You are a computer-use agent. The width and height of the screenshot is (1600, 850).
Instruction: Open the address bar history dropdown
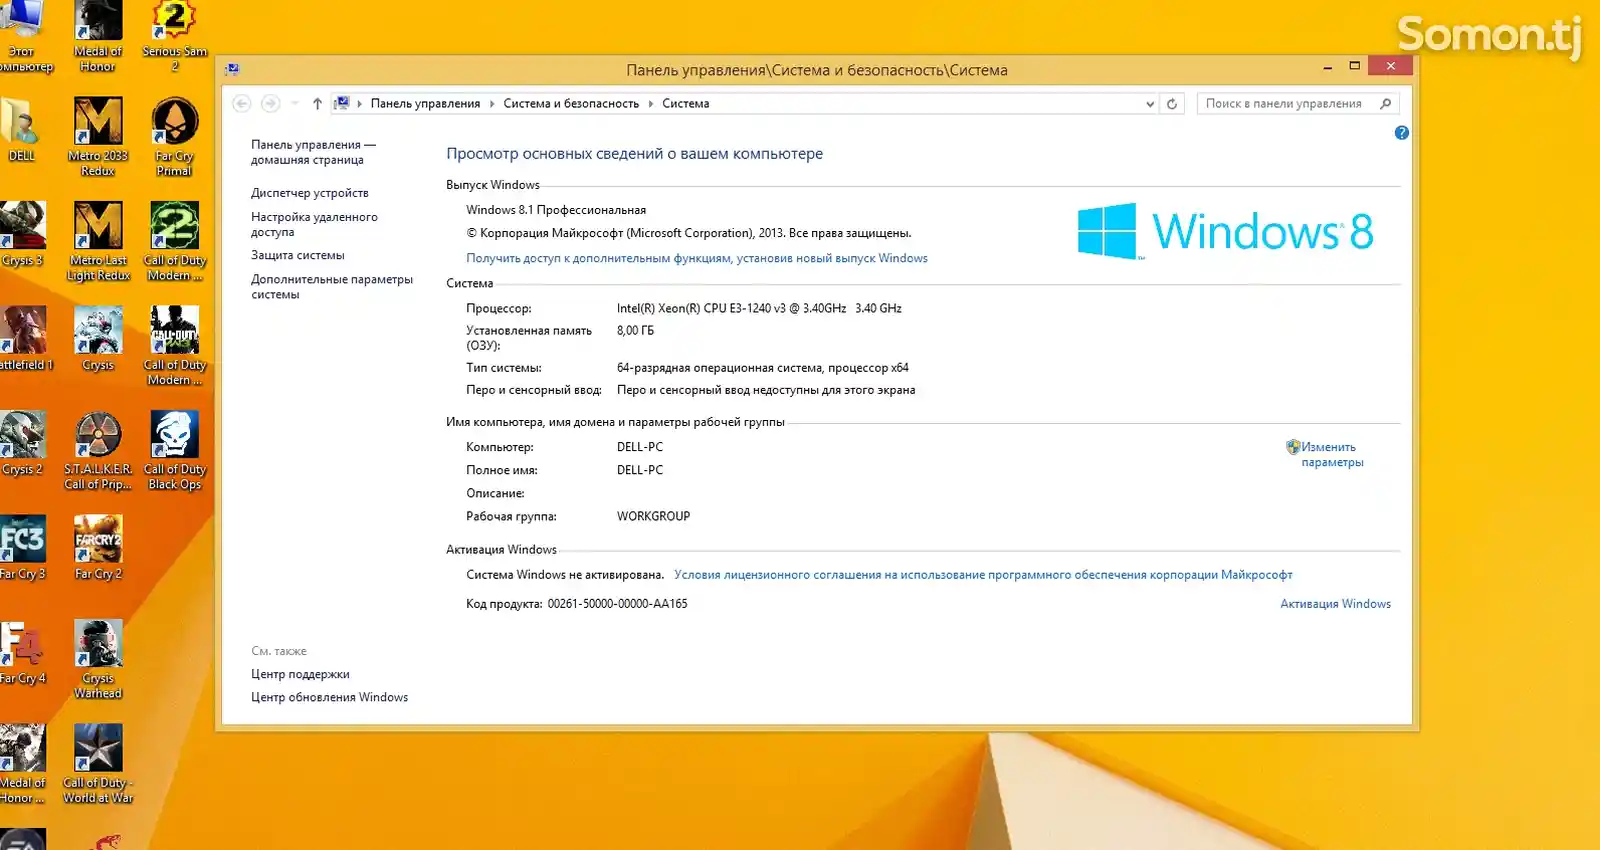tap(1149, 104)
